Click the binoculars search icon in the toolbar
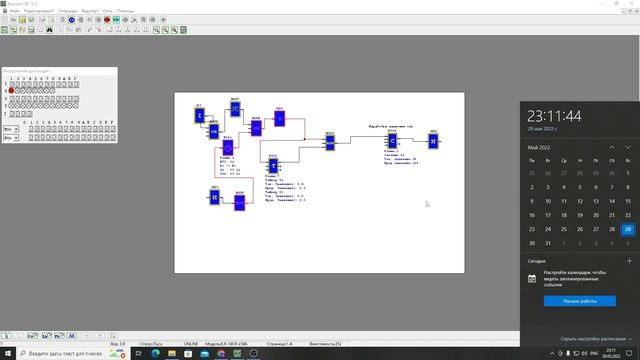The image size is (640, 360). pos(49,30)
